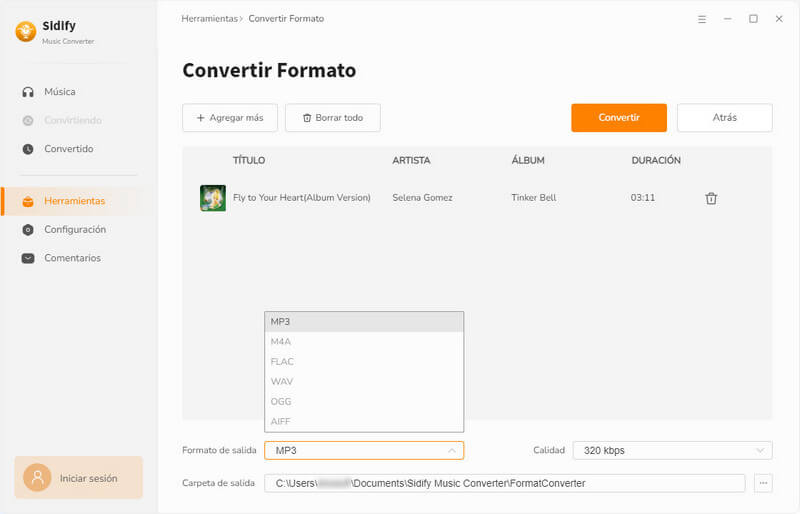The width and height of the screenshot is (800, 514).
Task: Choose AIFF from format list
Action: click(364, 422)
